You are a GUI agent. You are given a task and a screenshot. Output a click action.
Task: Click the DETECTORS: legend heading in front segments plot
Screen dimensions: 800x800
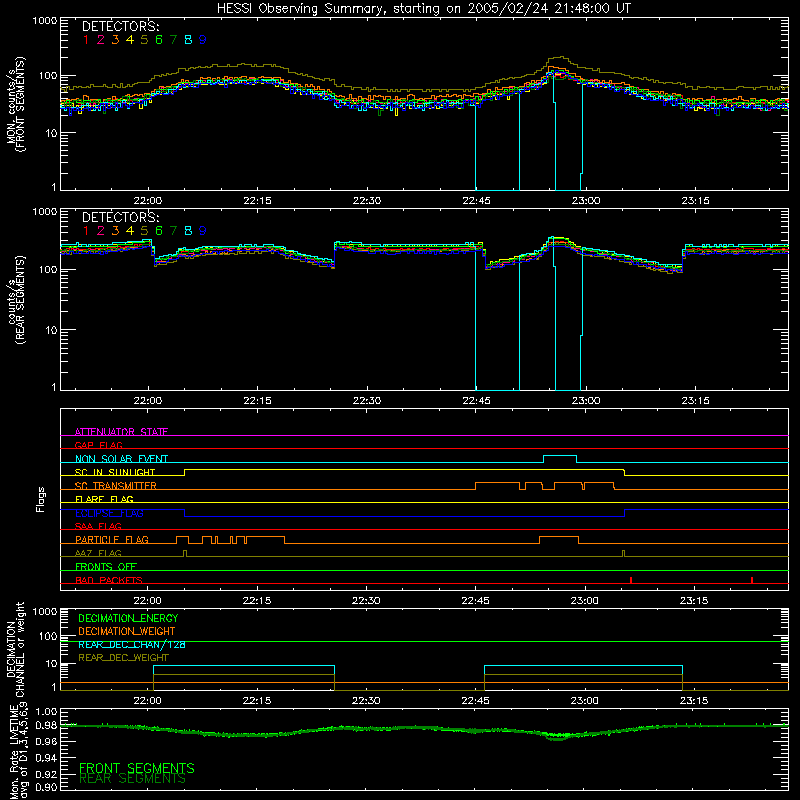pyautogui.click(x=120, y=26)
